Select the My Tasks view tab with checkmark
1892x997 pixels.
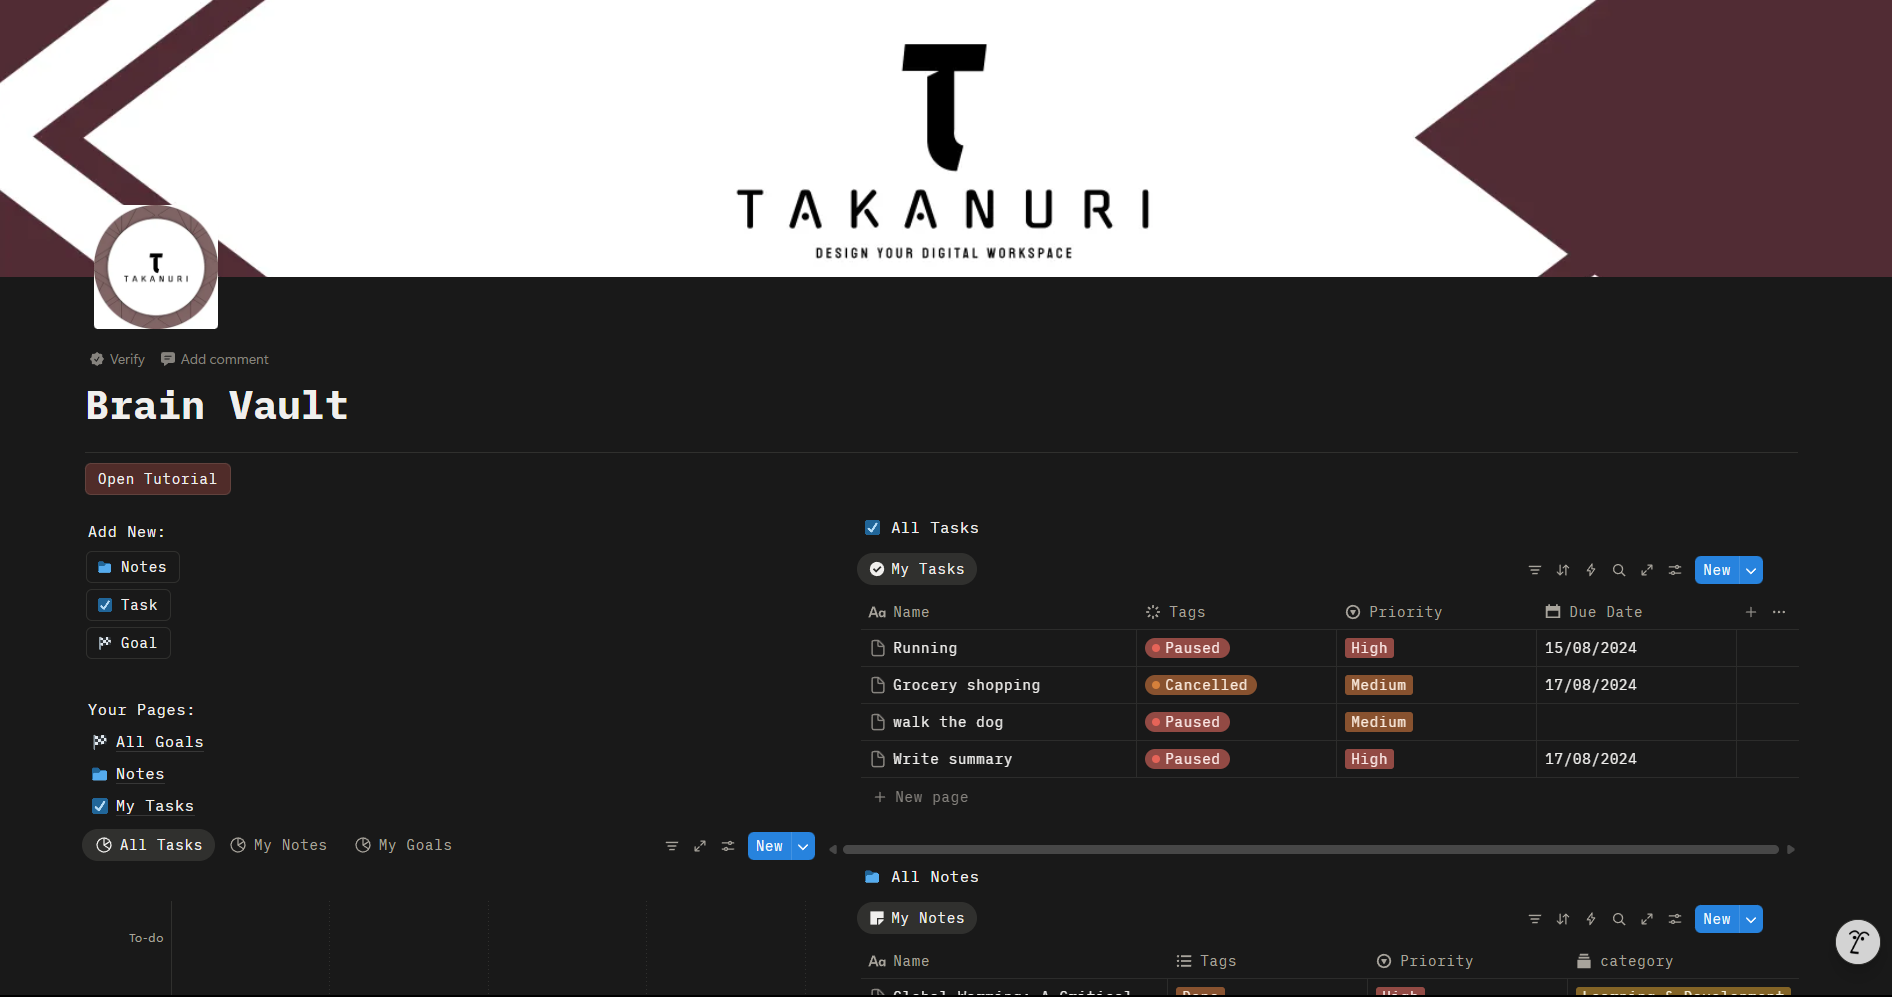click(917, 569)
